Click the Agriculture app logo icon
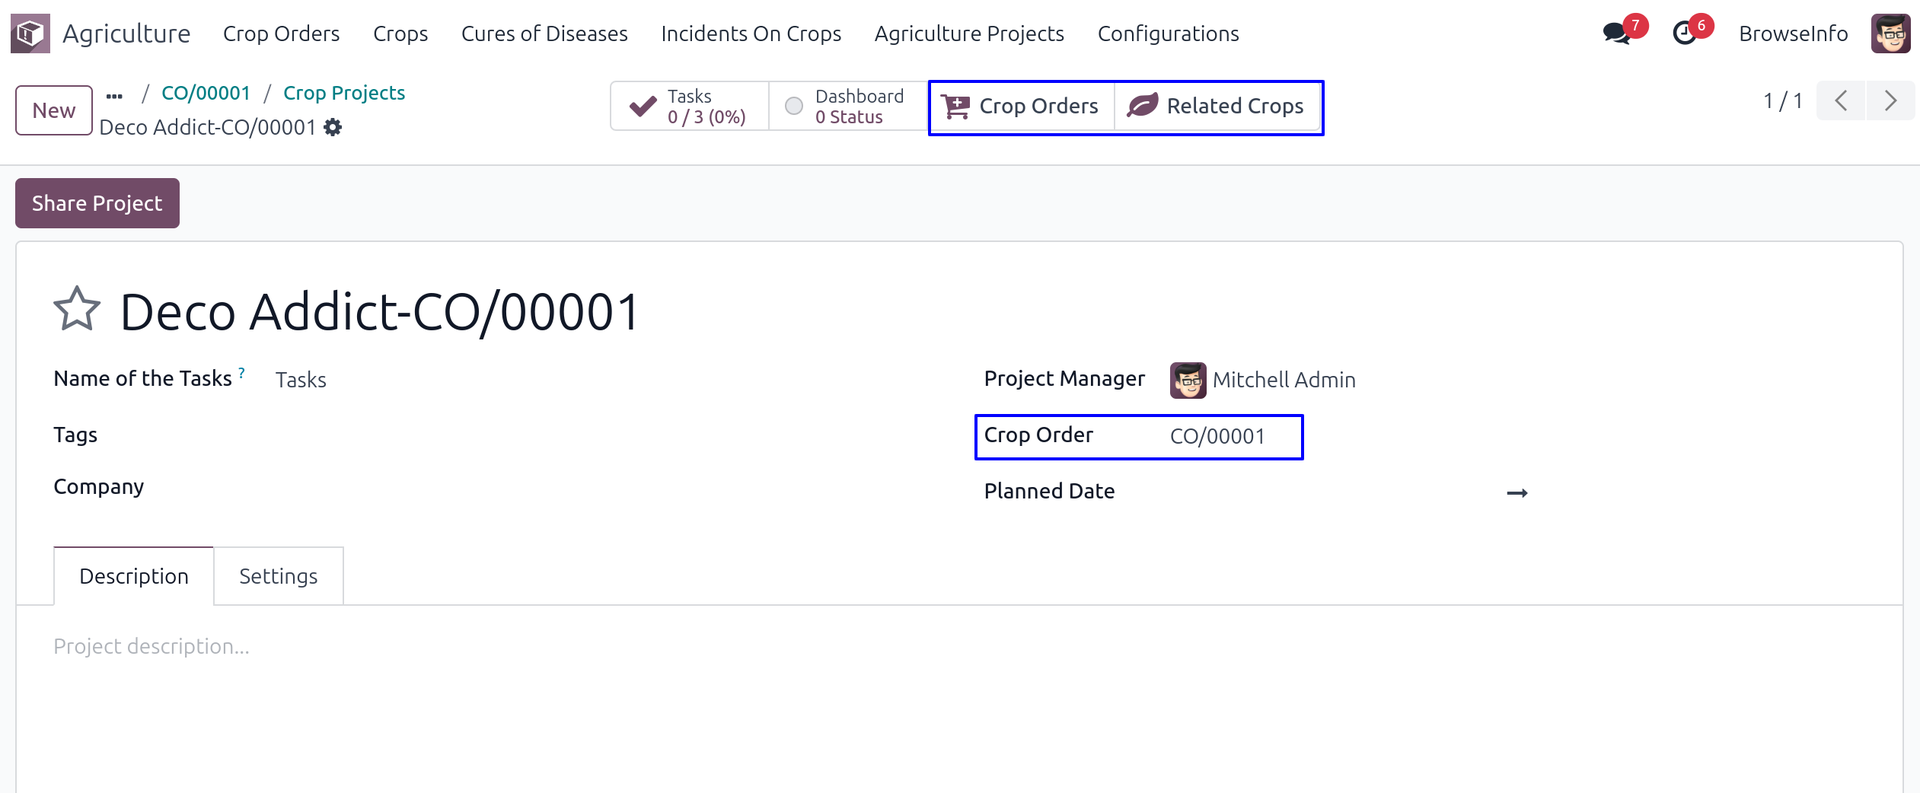 [x=30, y=34]
